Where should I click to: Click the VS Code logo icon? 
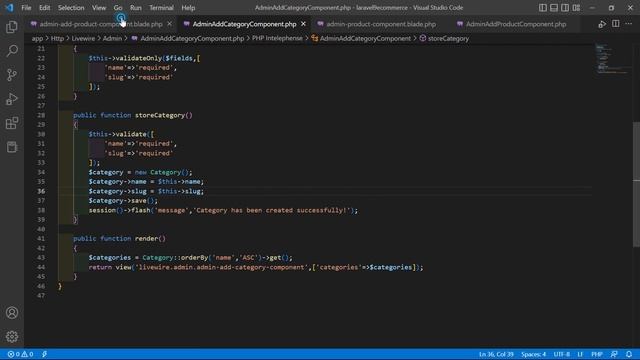tap(9, 7)
